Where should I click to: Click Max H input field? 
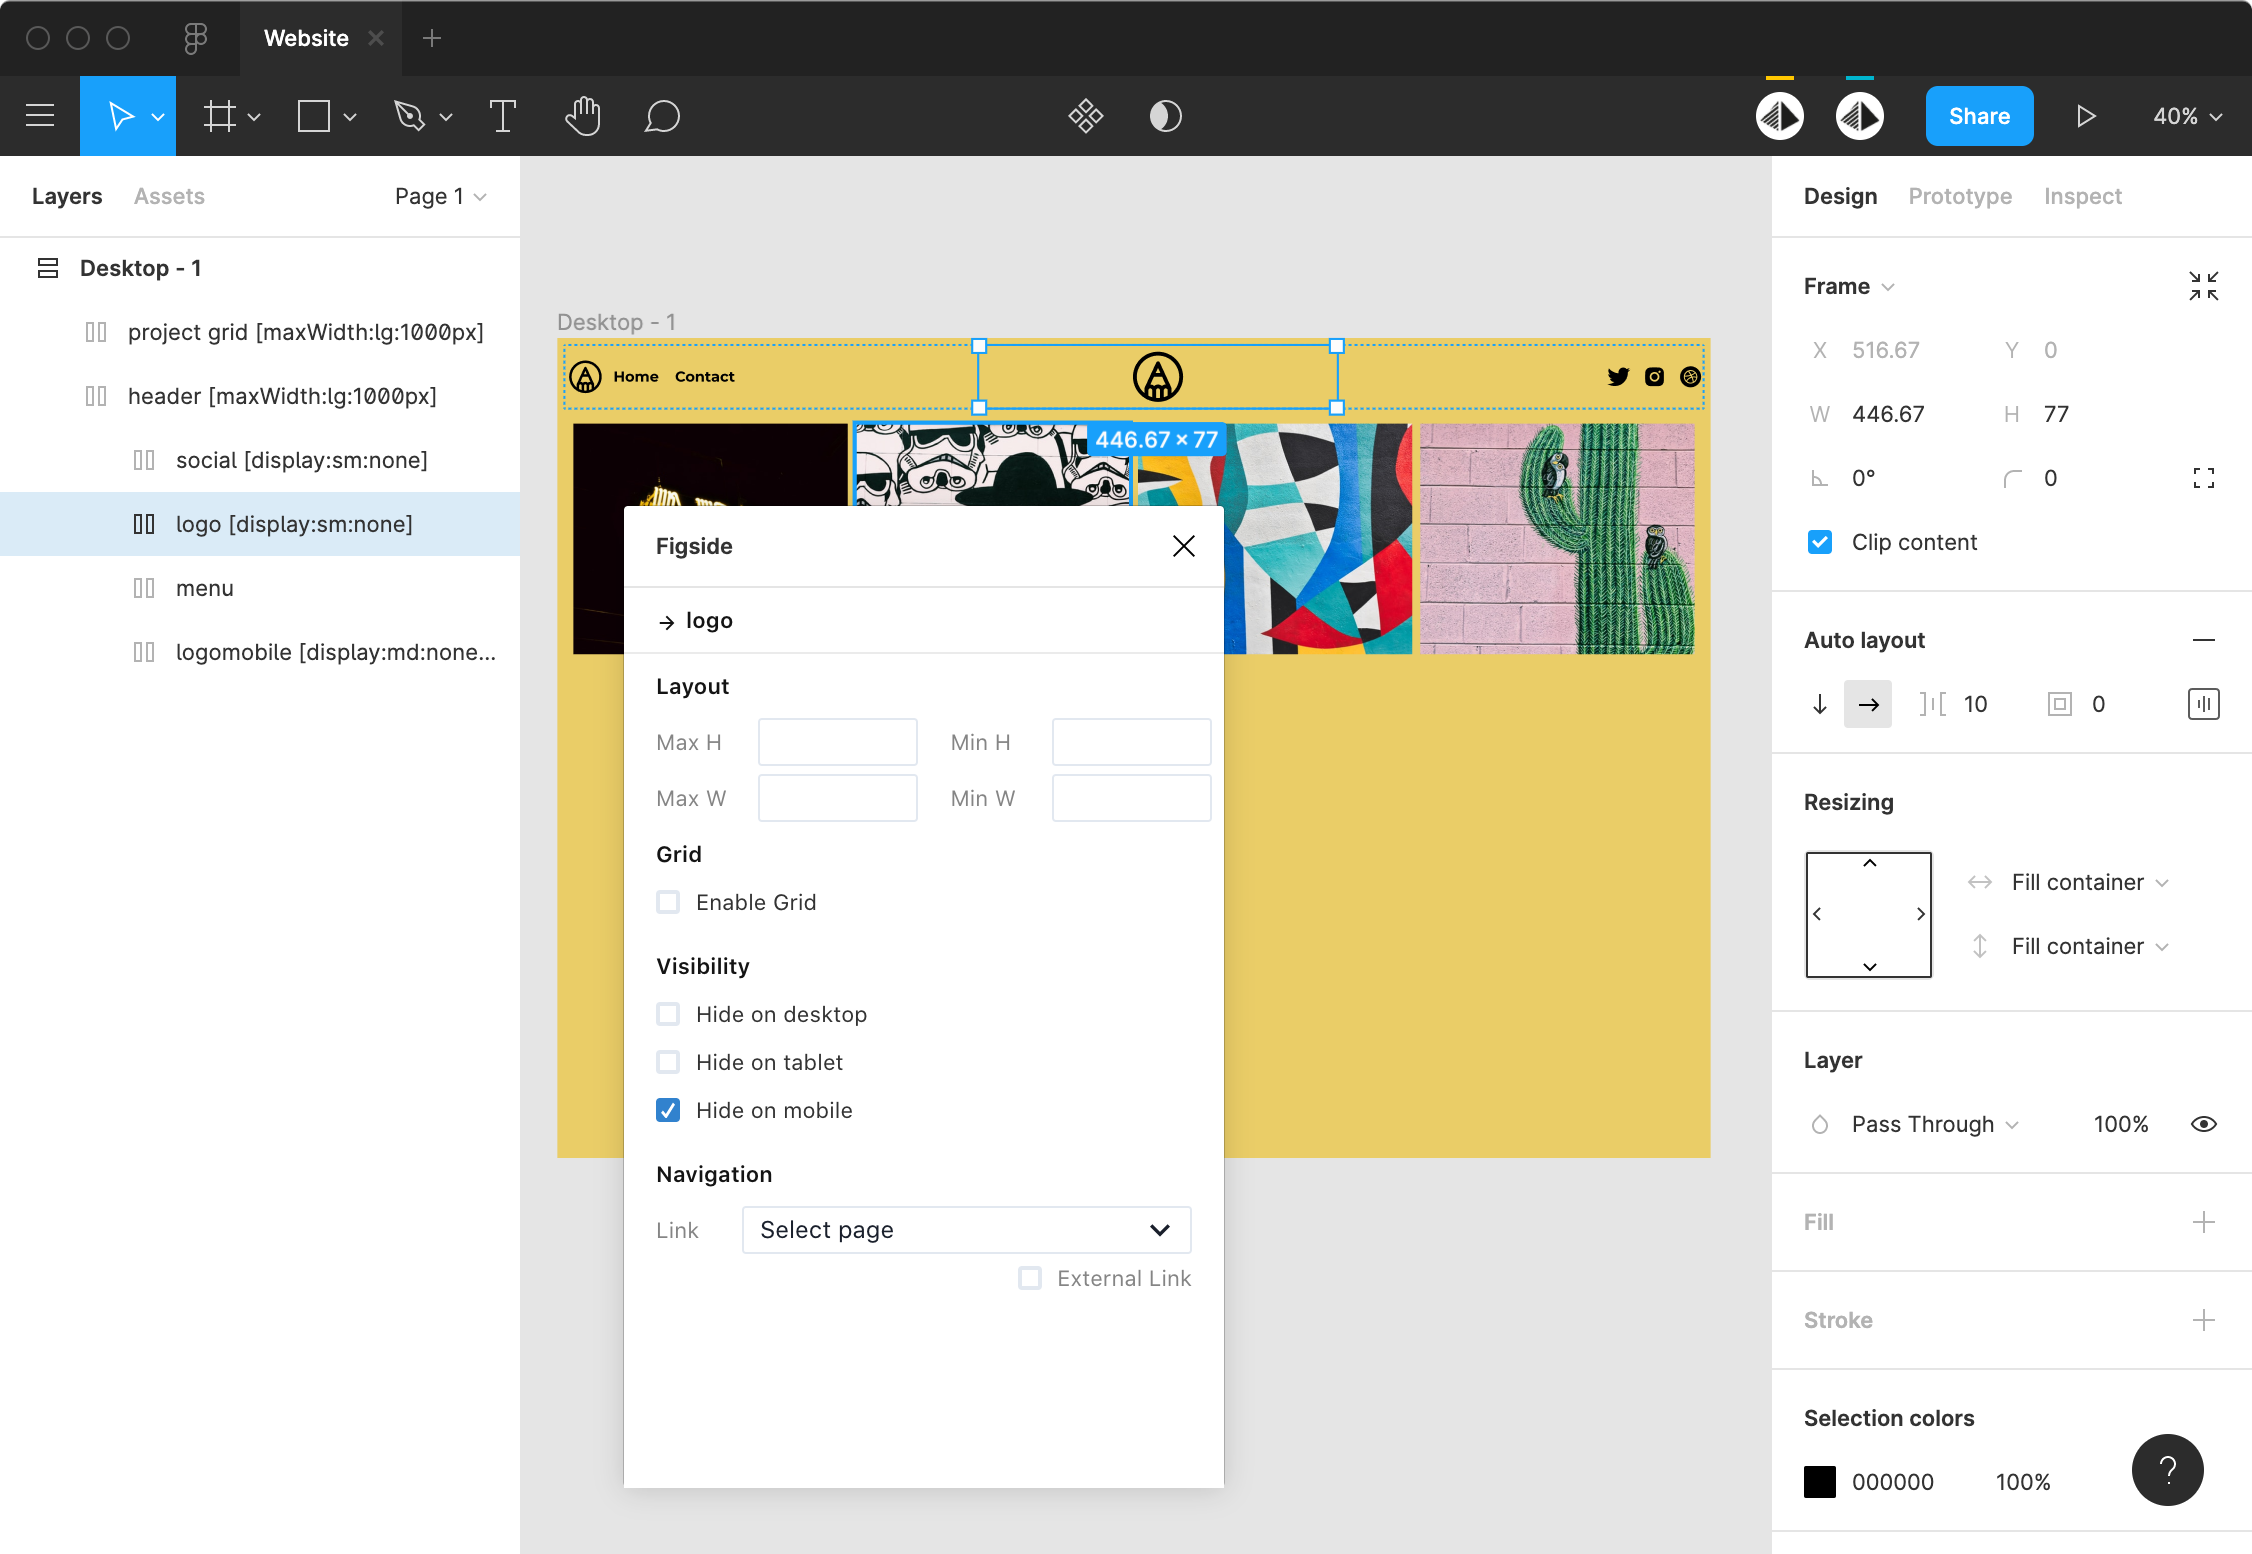coord(838,742)
